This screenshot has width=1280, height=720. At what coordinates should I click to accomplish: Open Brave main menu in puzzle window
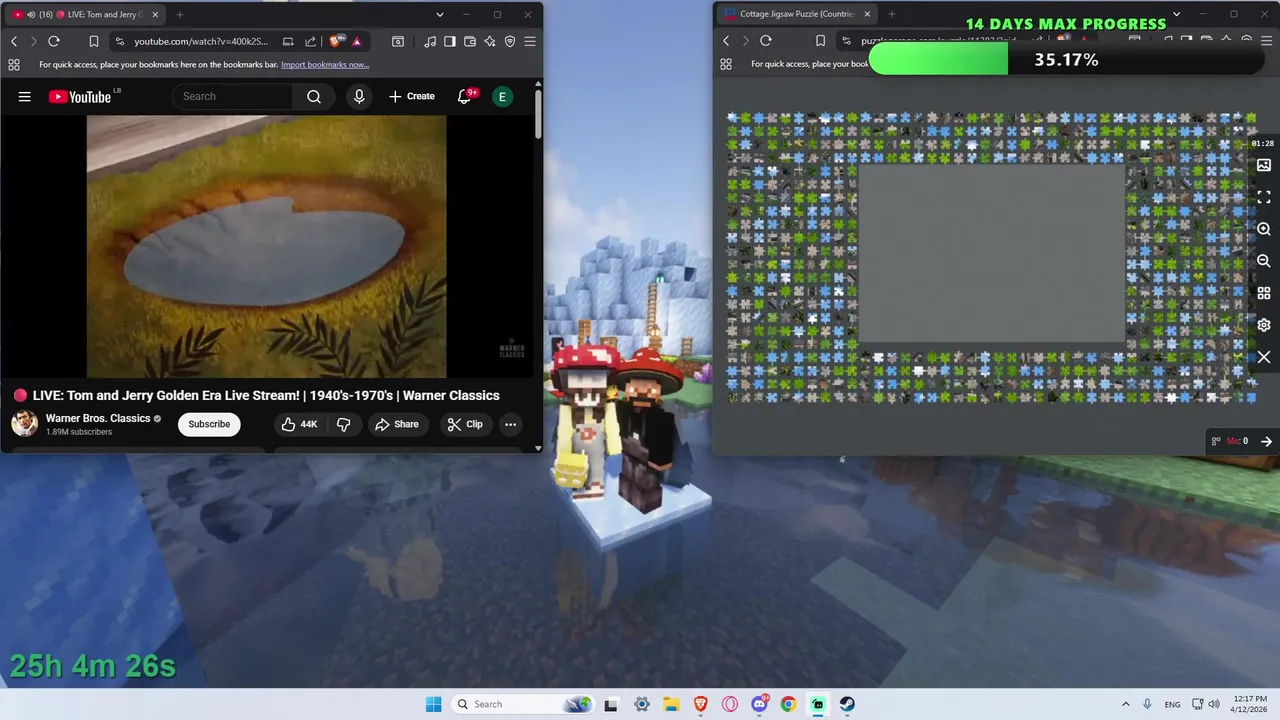[x=1266, y=40]
